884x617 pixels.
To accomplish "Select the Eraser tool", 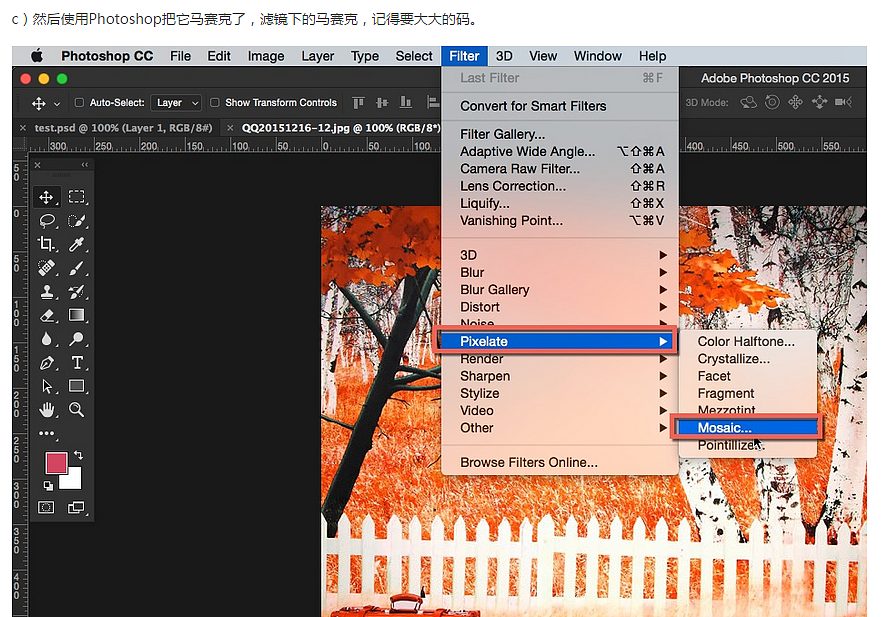I will 46,314.
